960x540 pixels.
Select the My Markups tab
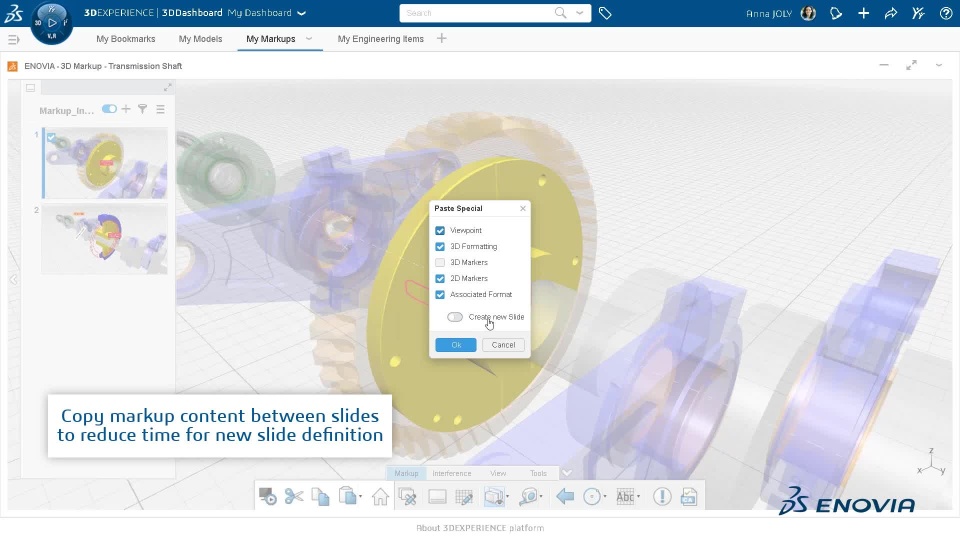(x=271, y=39)
